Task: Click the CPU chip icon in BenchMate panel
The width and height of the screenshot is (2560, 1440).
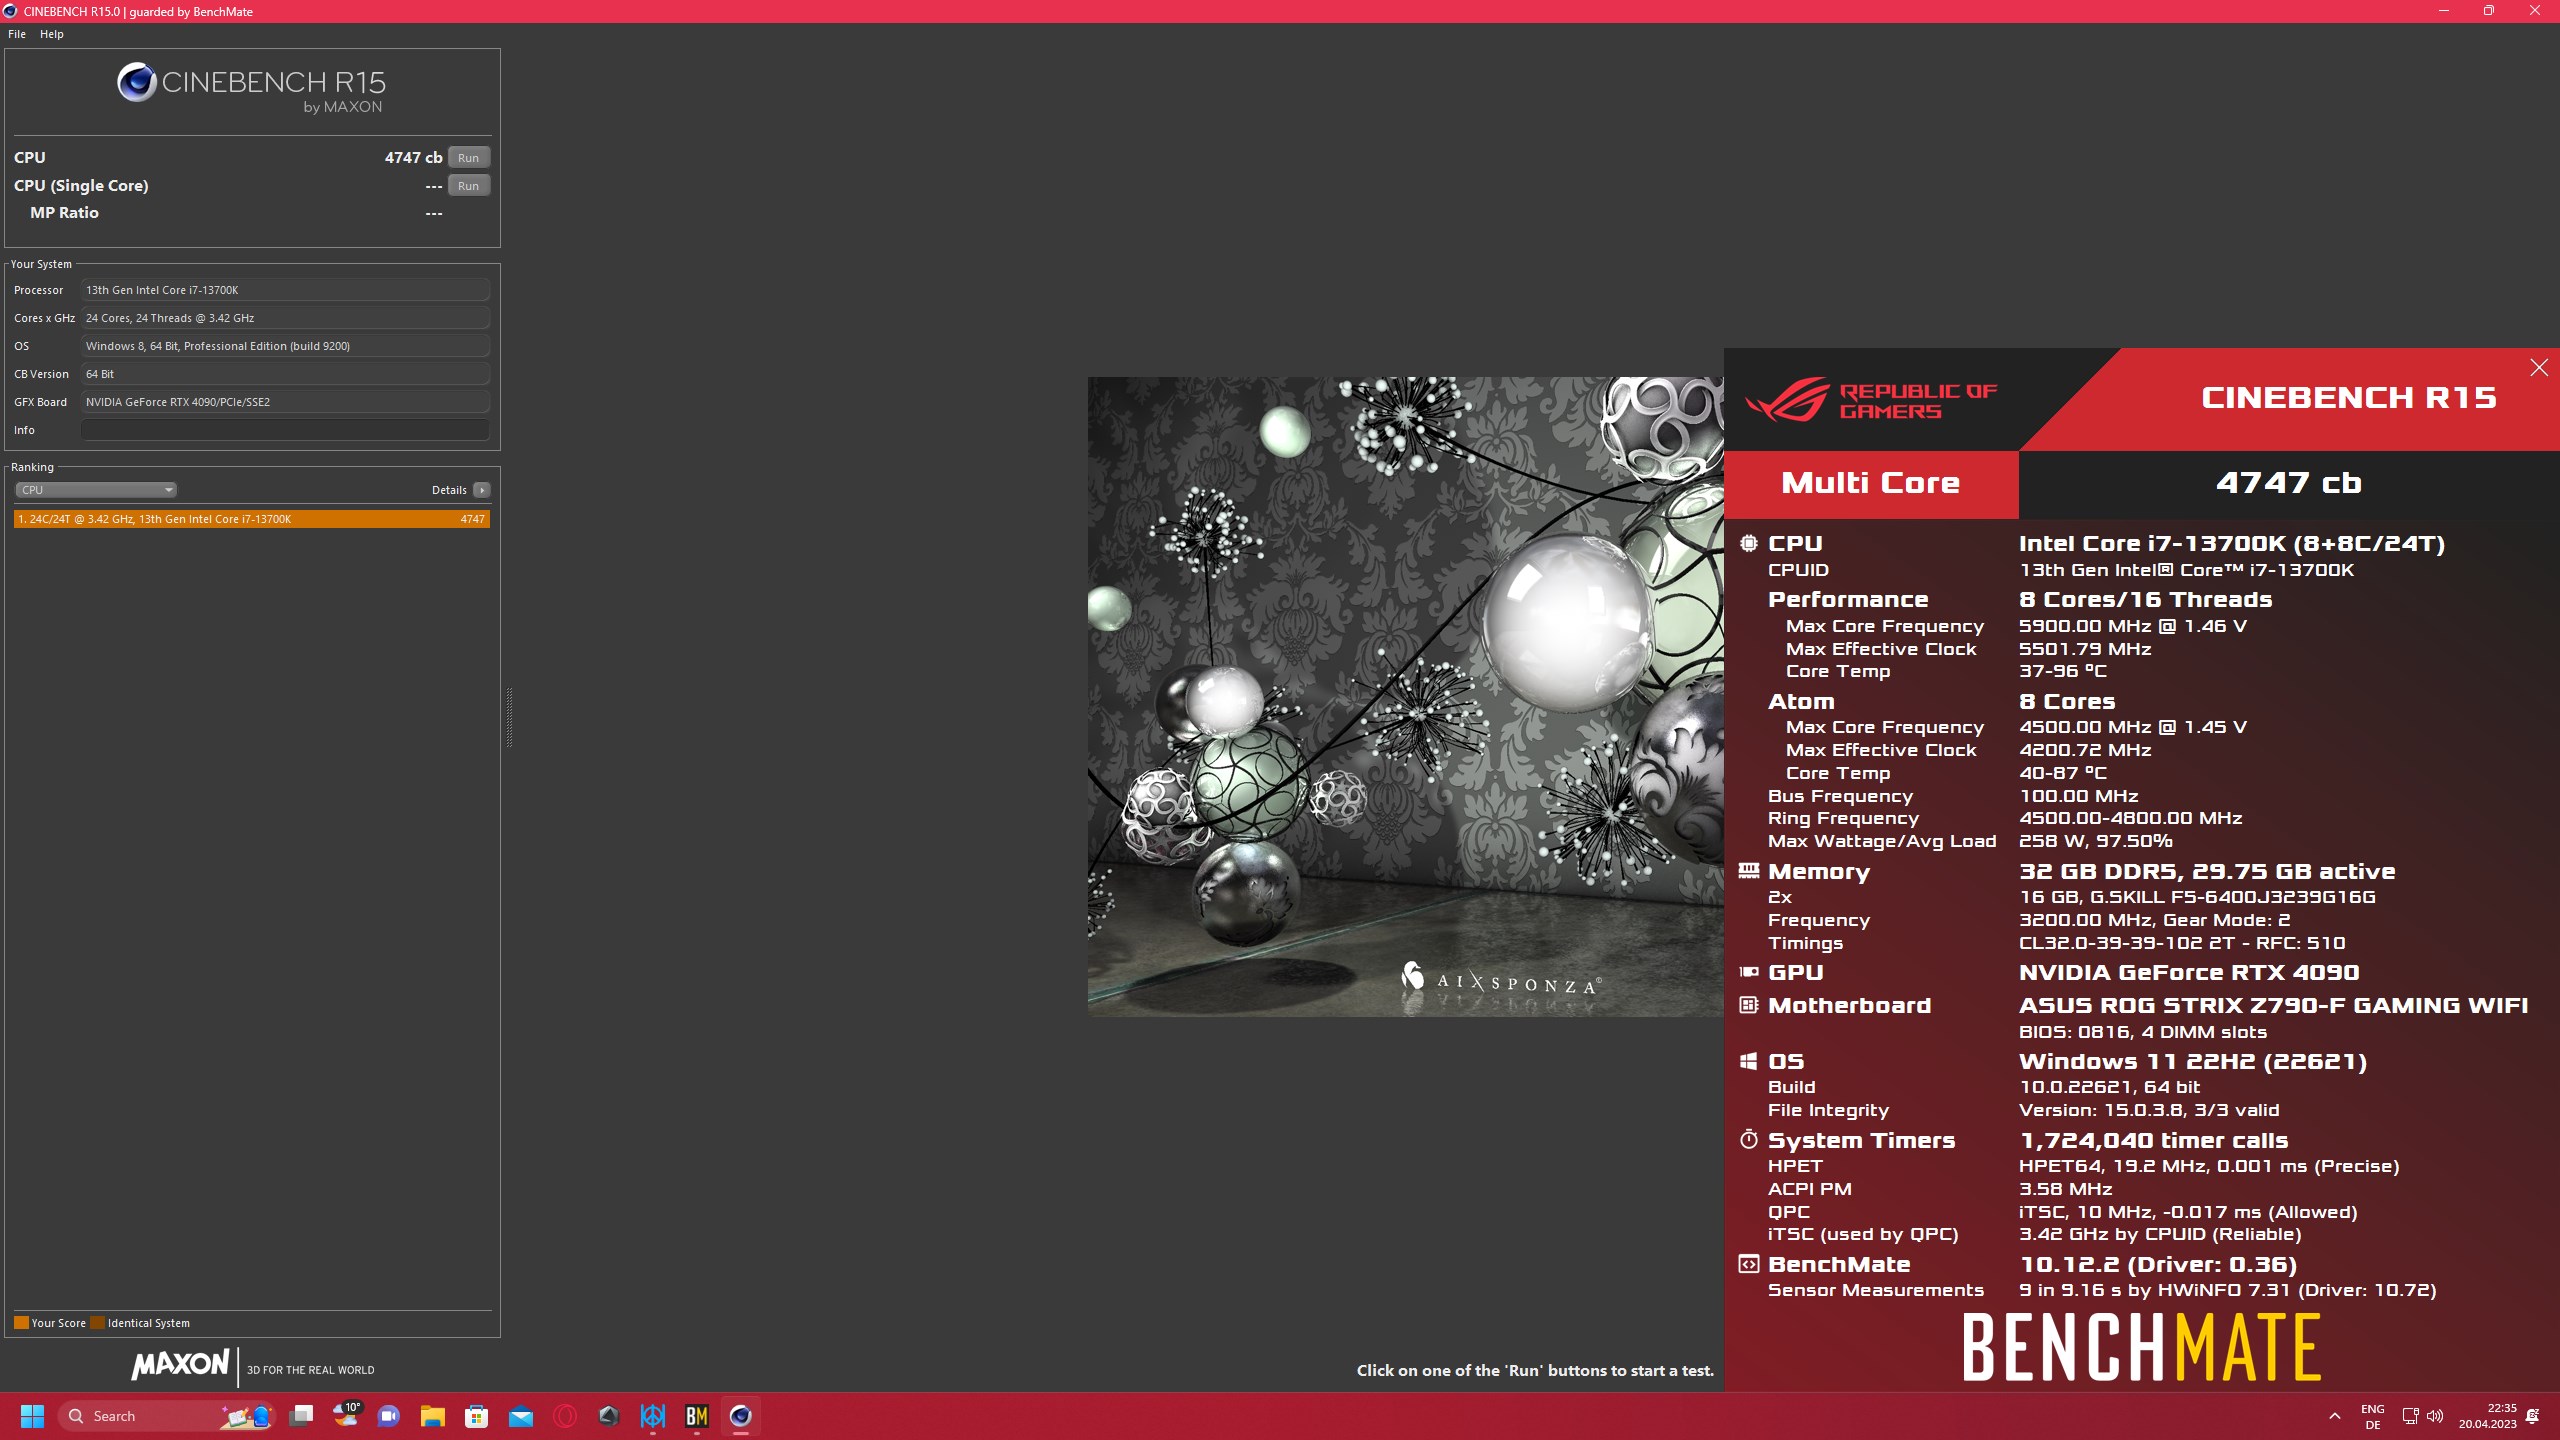Action: [x=1748, y=543]
